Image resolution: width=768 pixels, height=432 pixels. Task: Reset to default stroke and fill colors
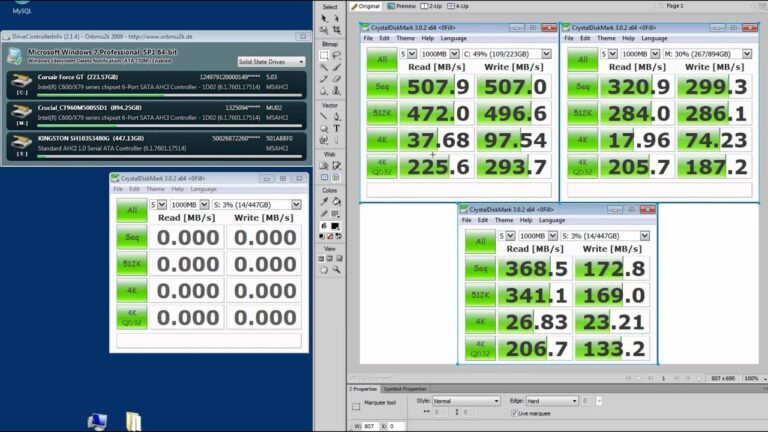pos(322,236)
